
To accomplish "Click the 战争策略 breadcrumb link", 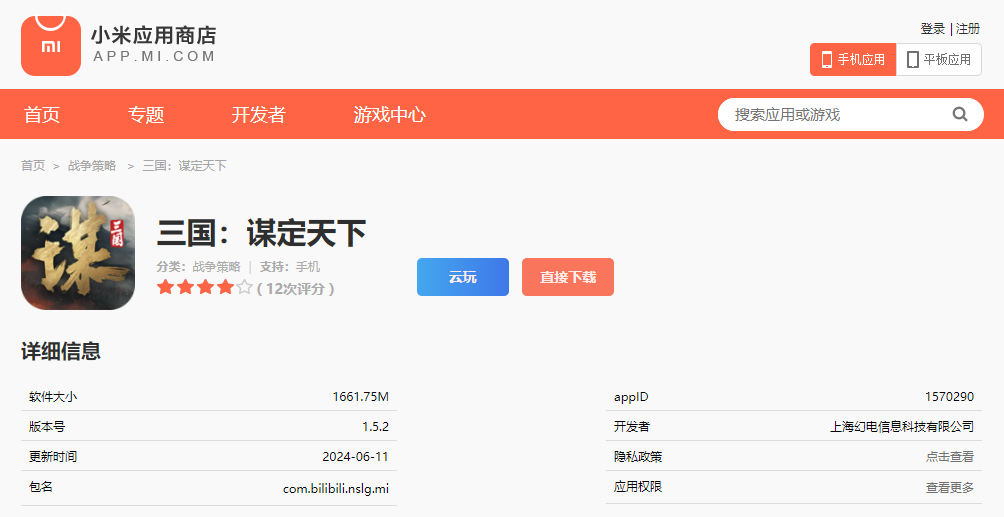I will [92, 166].
